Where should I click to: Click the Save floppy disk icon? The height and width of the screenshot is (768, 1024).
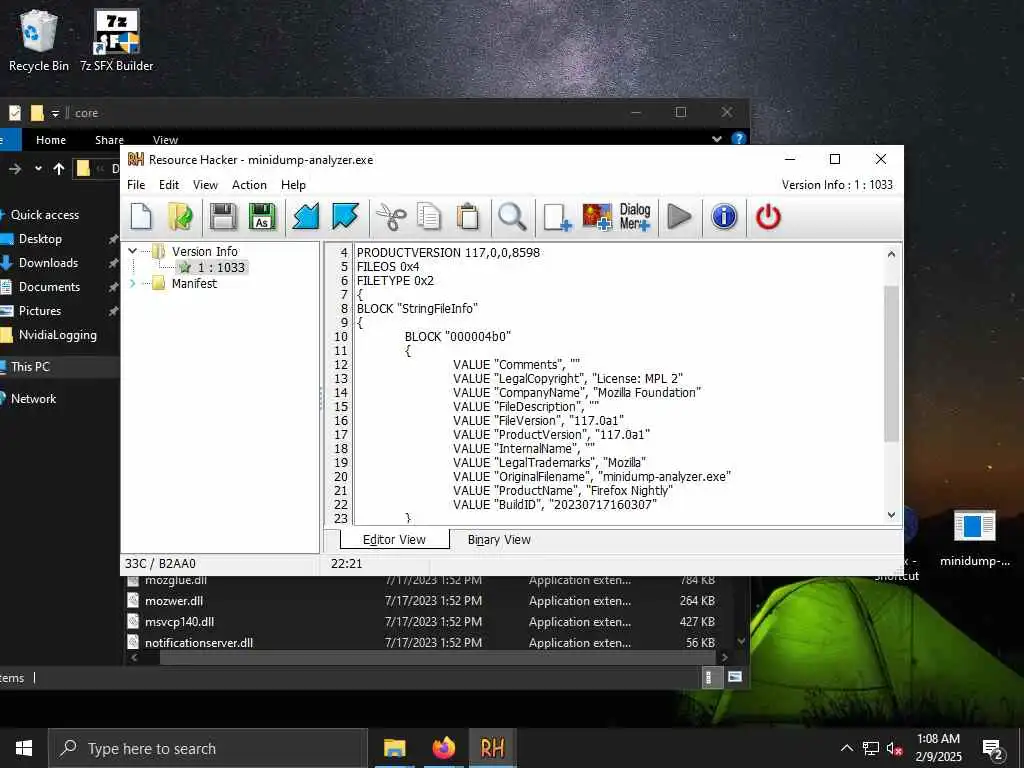pos(223,217)
